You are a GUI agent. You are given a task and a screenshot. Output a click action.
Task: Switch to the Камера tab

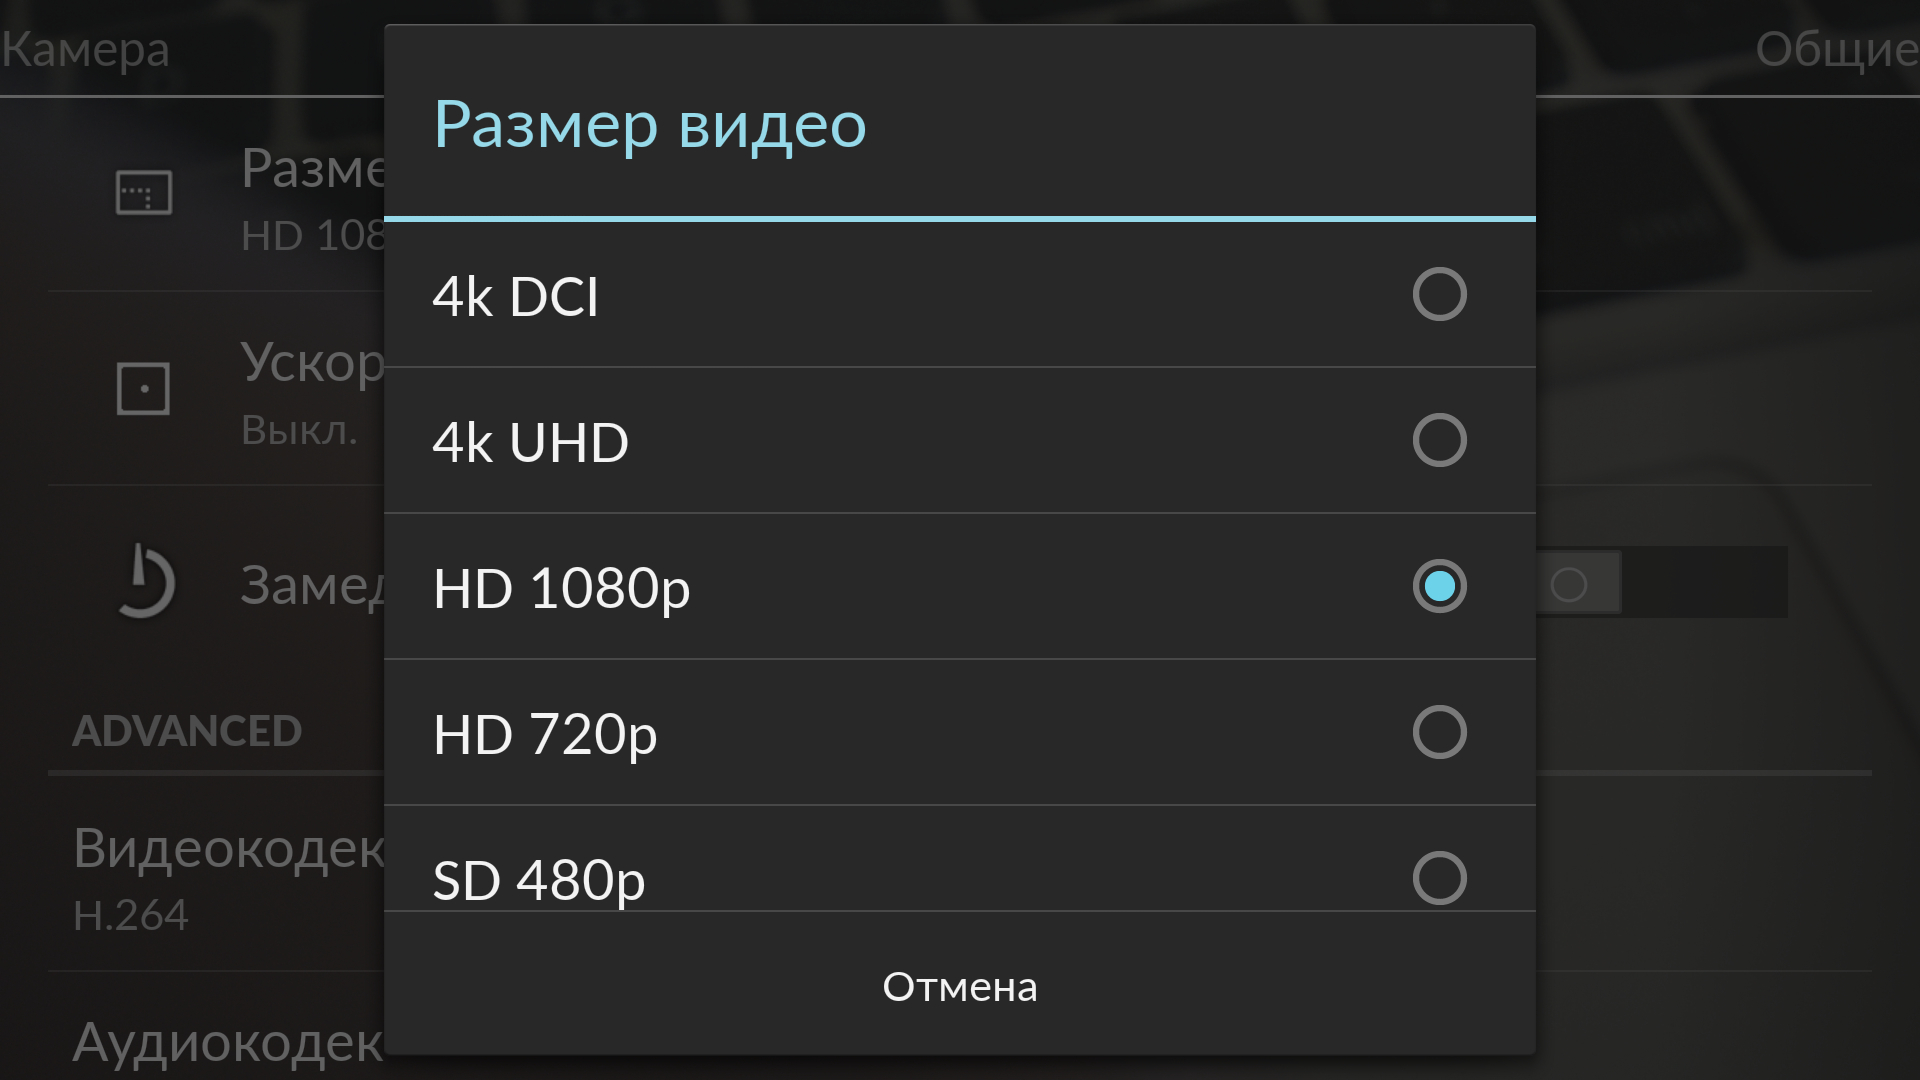(86, 49)
